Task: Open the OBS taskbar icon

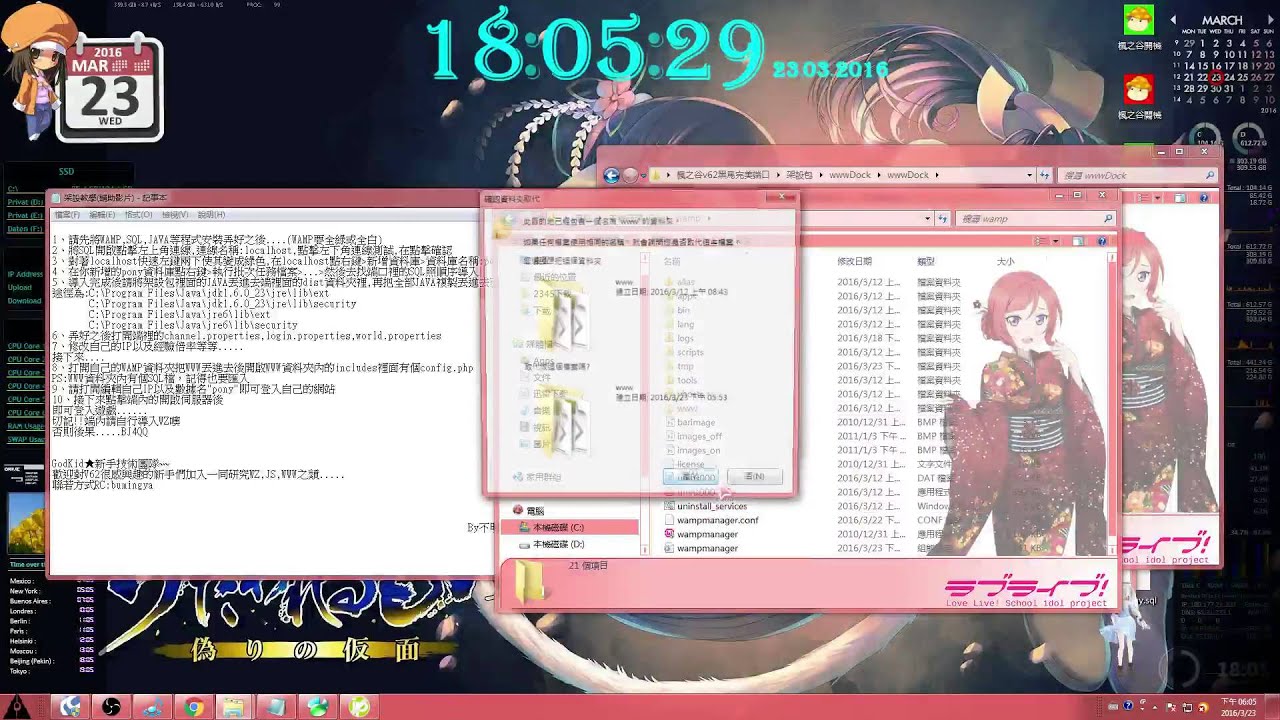Action: (x=111, y=707)
